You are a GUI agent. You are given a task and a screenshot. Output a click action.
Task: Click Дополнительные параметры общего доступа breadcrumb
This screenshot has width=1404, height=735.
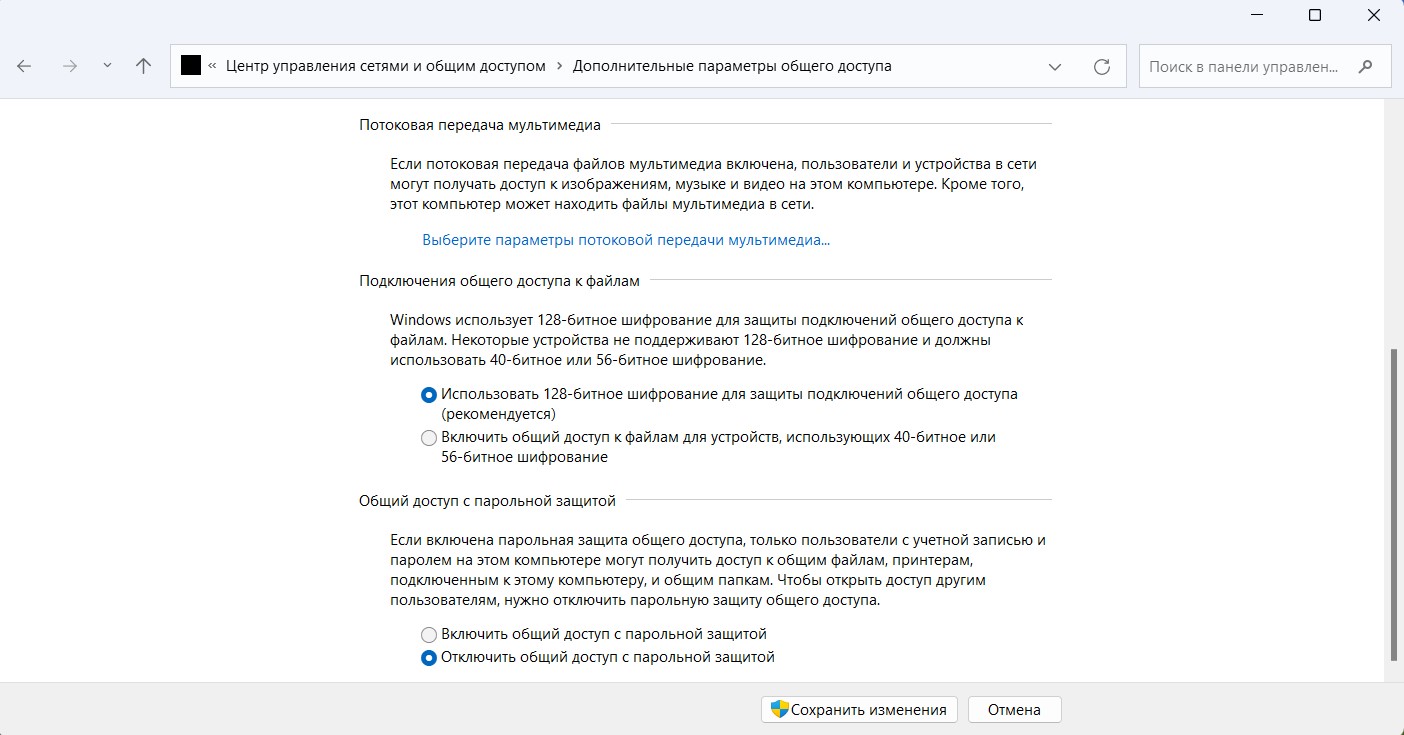click(732, 66)
